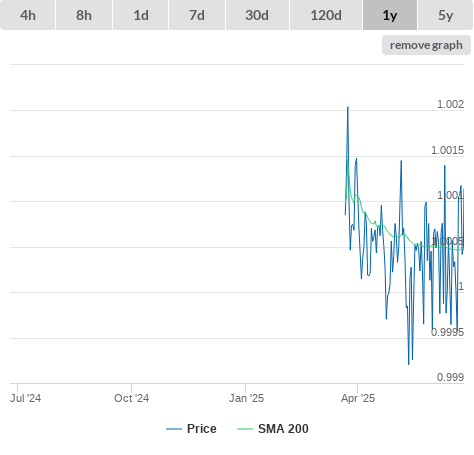The image size is (474, 455).
Task: Click the highest price spike near 1.002
Action: coord(348,107)
